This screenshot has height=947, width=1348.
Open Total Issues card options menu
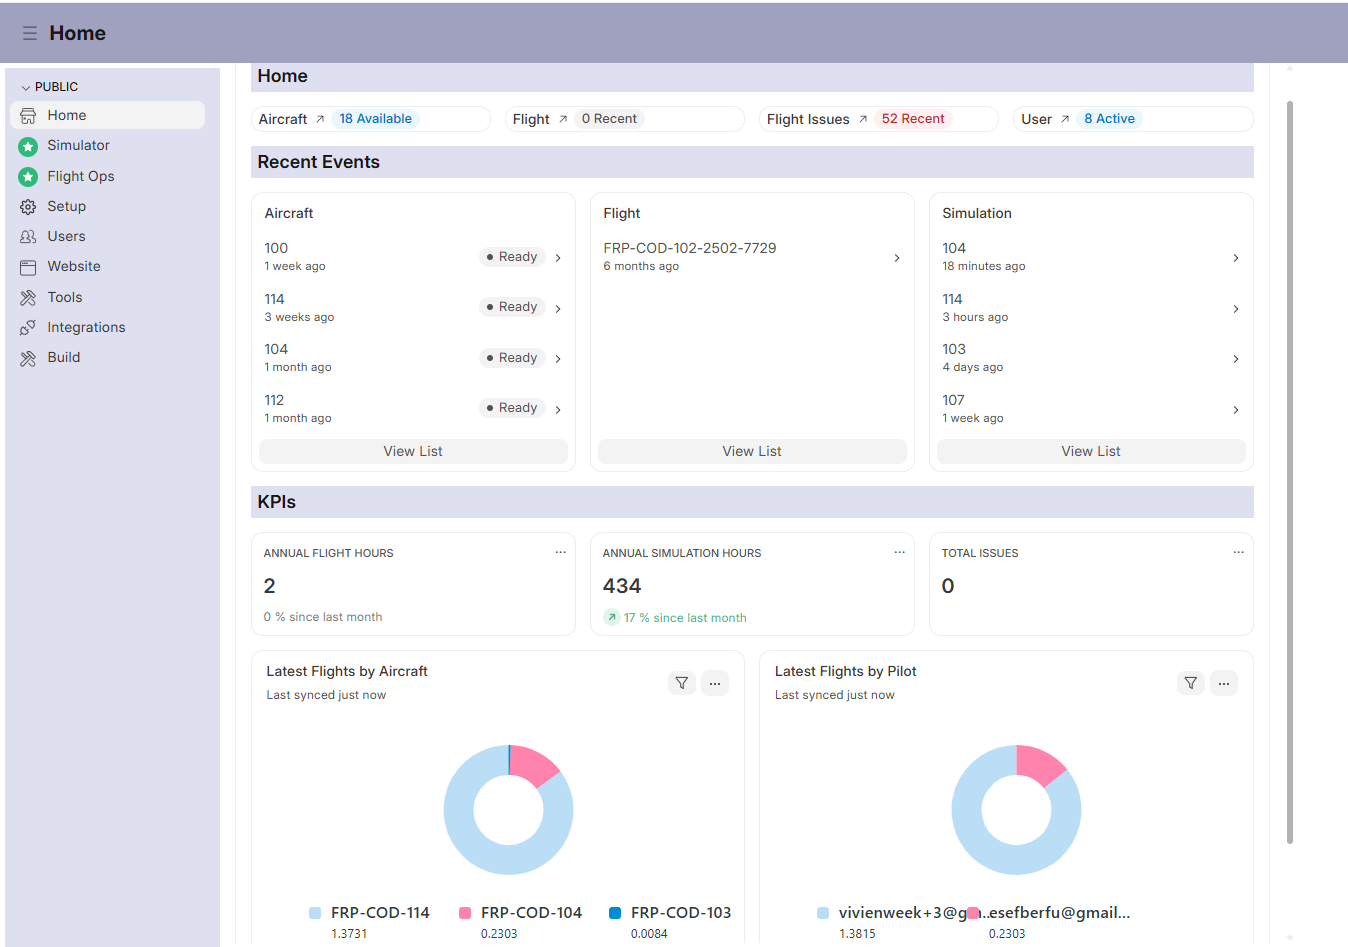pos(1238,552)
